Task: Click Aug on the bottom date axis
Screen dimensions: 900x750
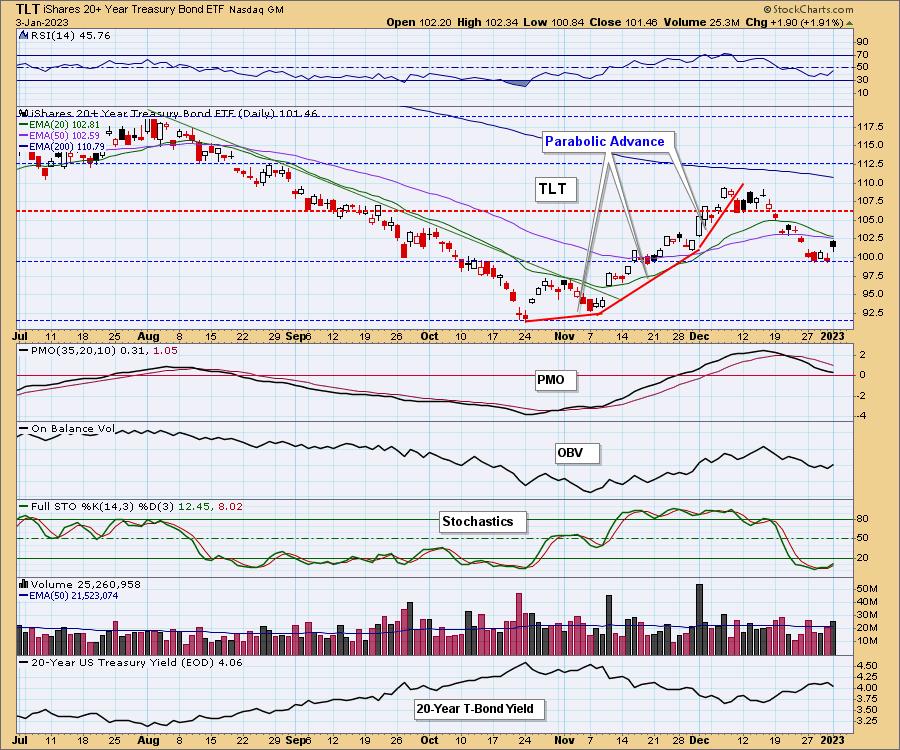Action: 148,740
